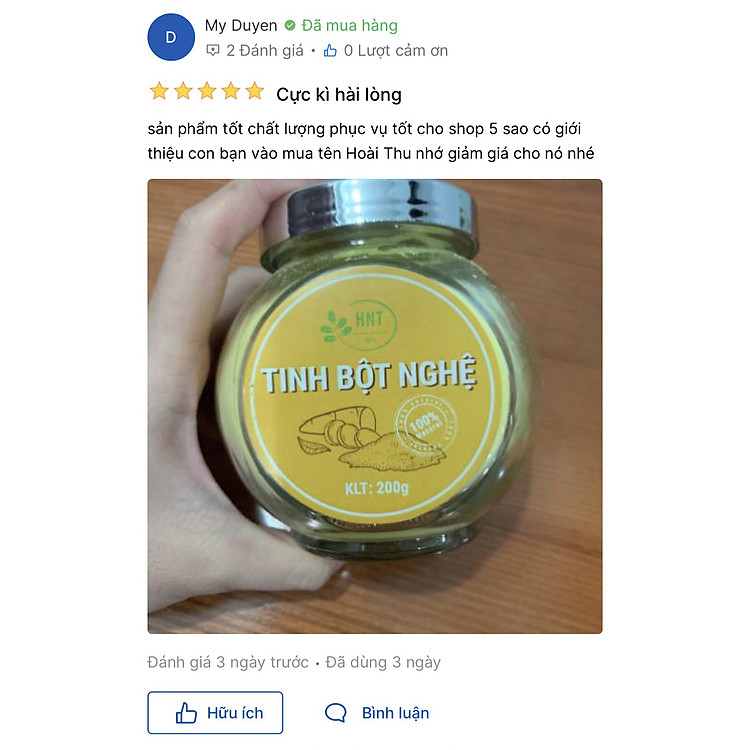Click the 2 Đánh giá text
This screenshot has height=750, width=750.
[x=265, y=50]
